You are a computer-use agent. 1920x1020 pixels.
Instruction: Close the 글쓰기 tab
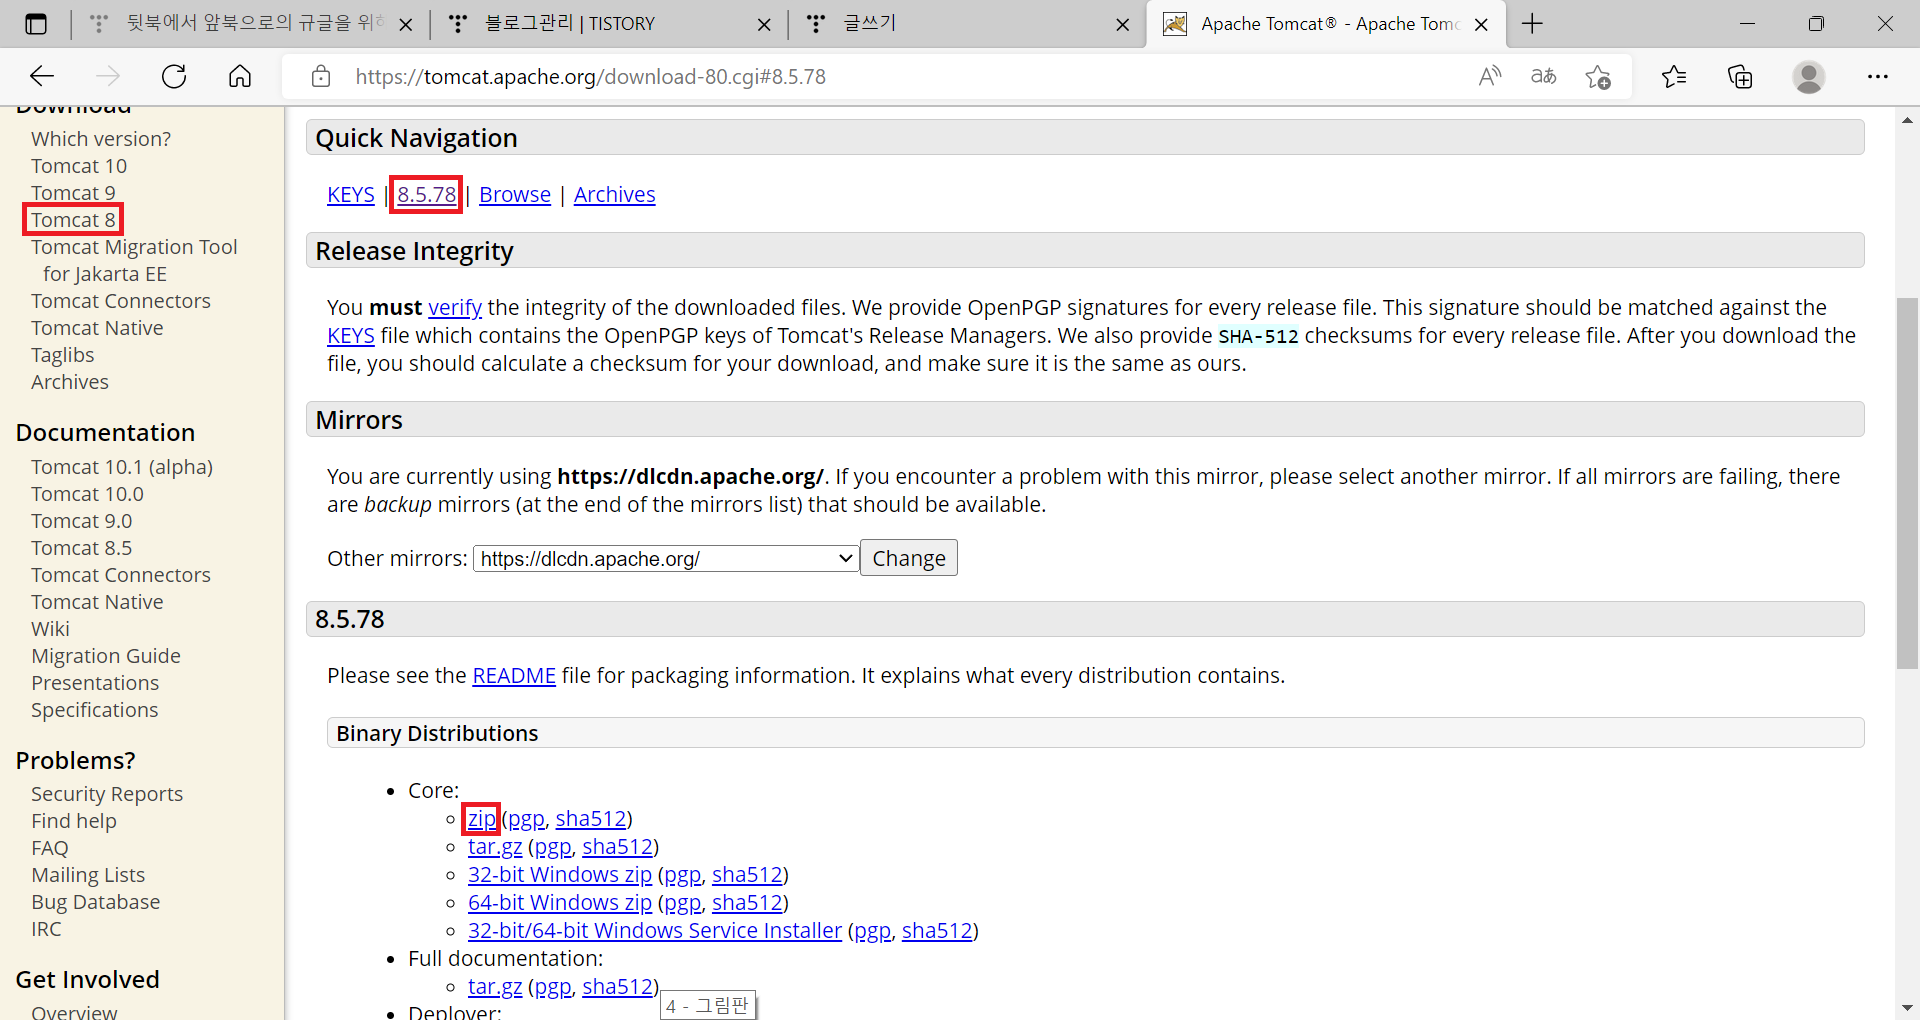point(1123,24)
